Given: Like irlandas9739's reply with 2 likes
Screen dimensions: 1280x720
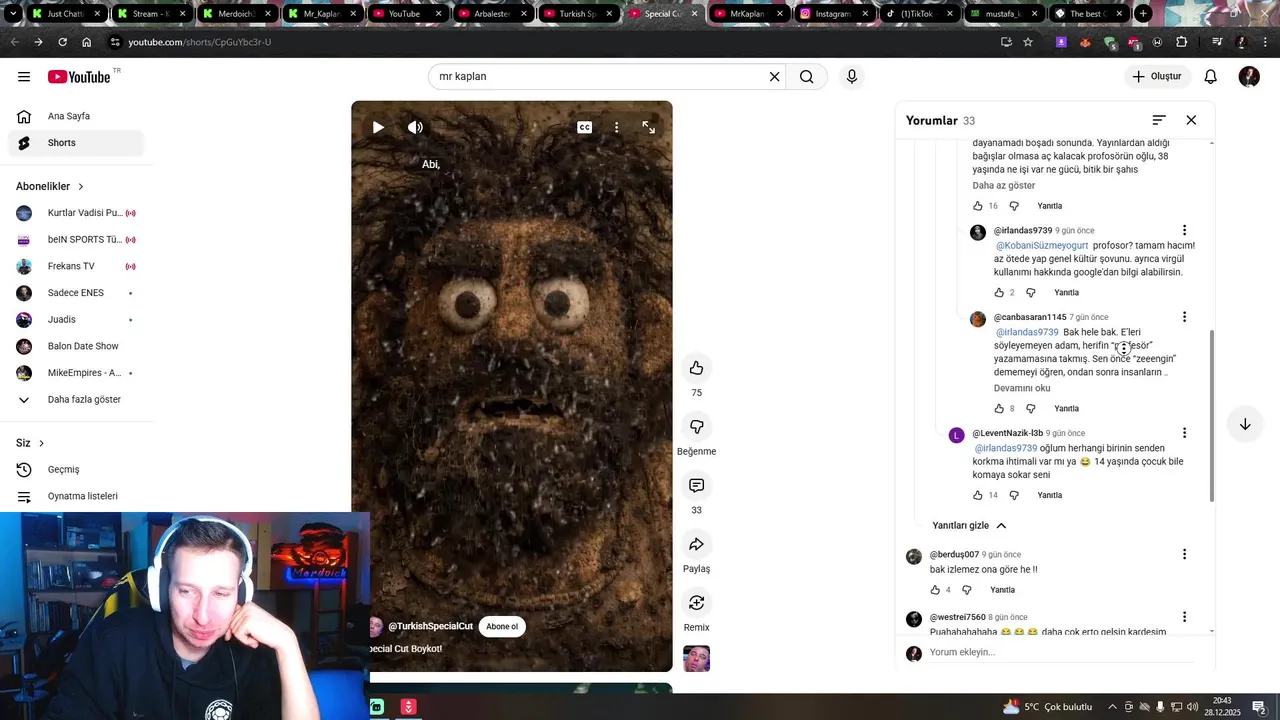Looking at the screenshot, I should pos(999,293).
